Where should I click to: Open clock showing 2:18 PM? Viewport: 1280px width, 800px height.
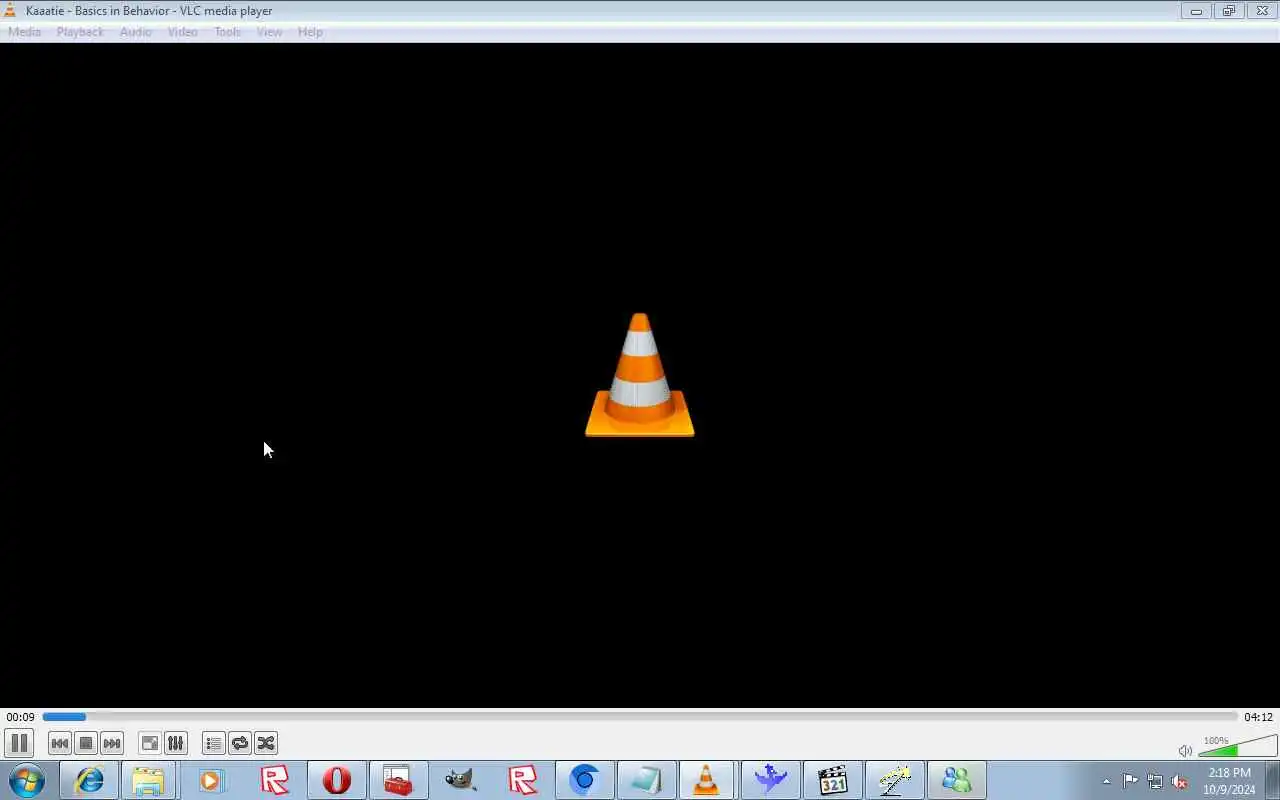(1229, 781)
